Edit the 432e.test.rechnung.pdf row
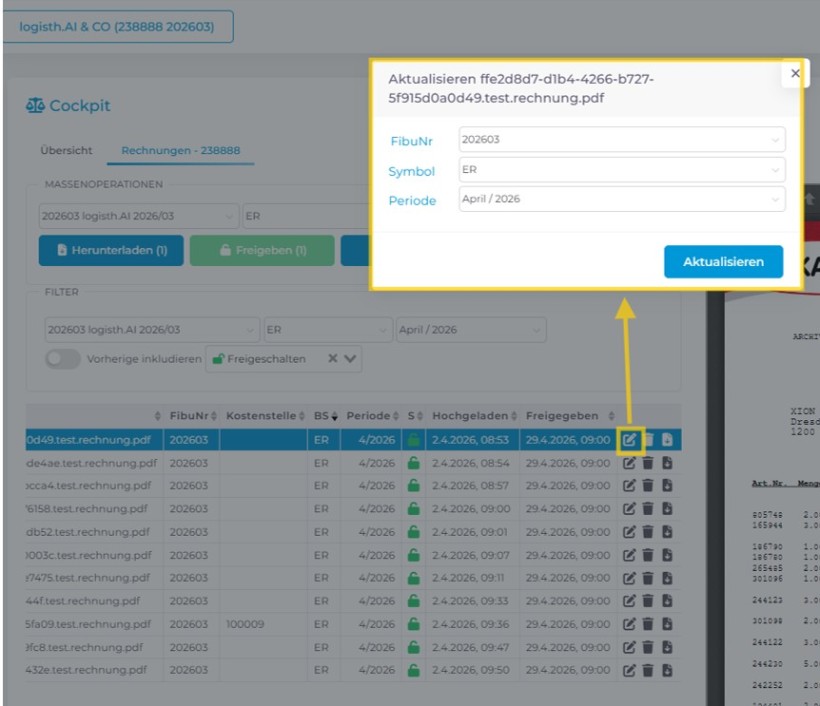This screenshot has width=820, height=706. tap(629, 670)
